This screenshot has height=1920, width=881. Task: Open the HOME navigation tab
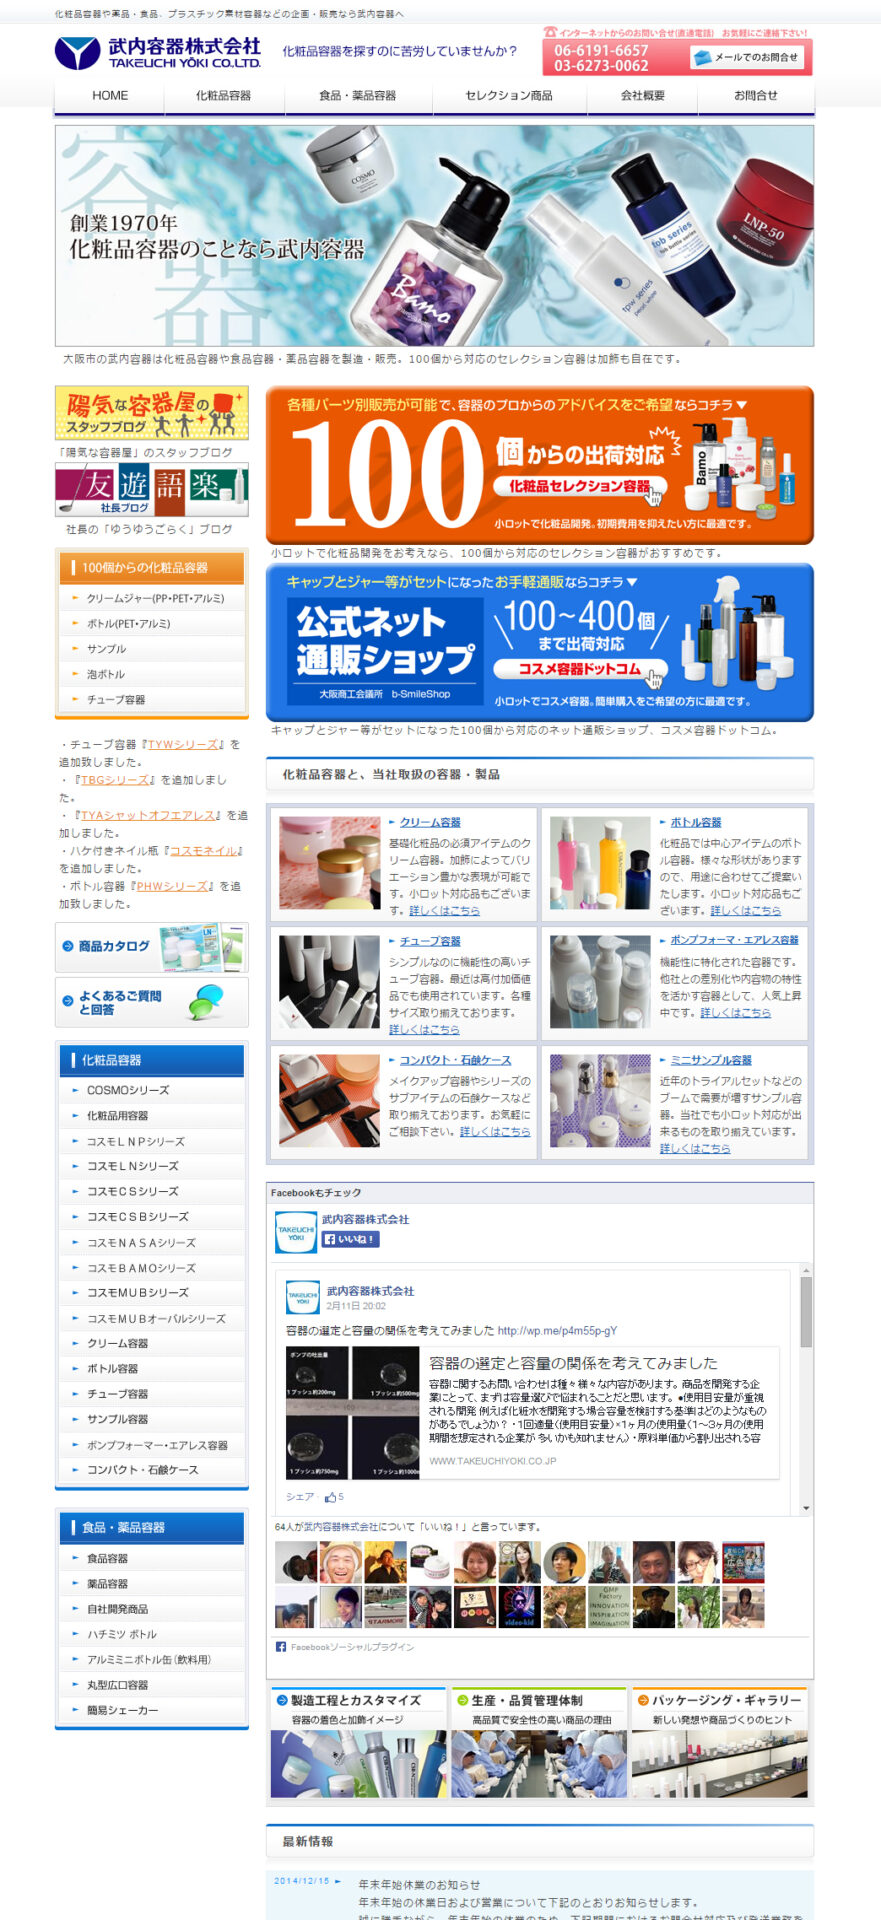[110, 96]
